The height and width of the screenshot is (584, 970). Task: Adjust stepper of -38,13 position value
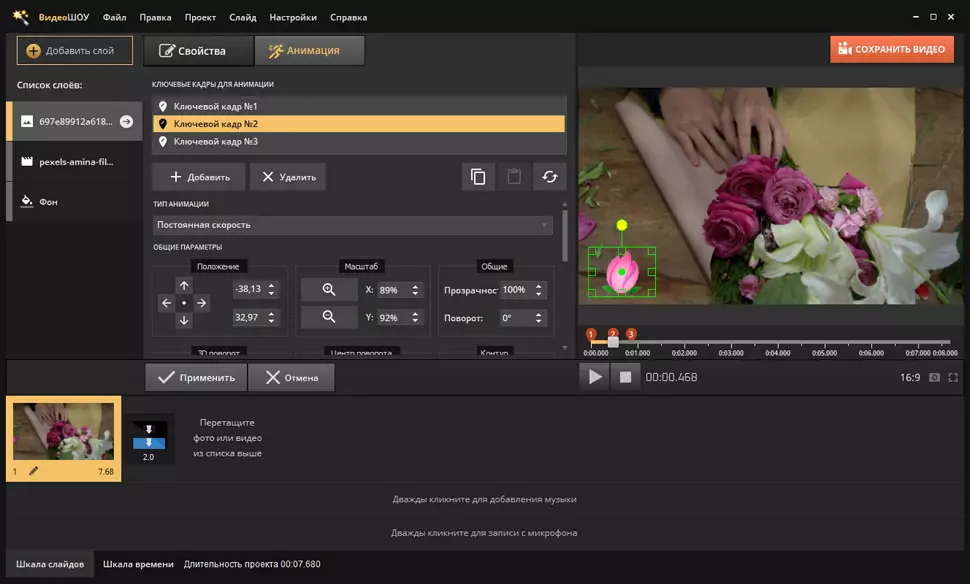[272, 289]
